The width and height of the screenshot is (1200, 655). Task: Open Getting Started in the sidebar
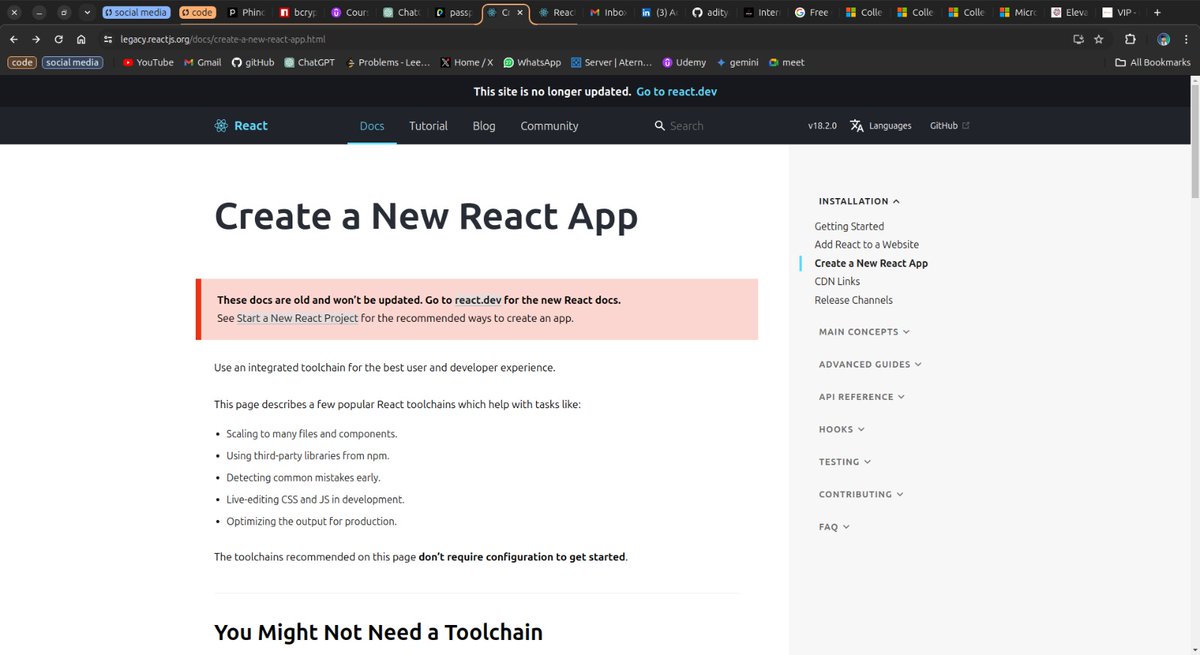(849, 226)
